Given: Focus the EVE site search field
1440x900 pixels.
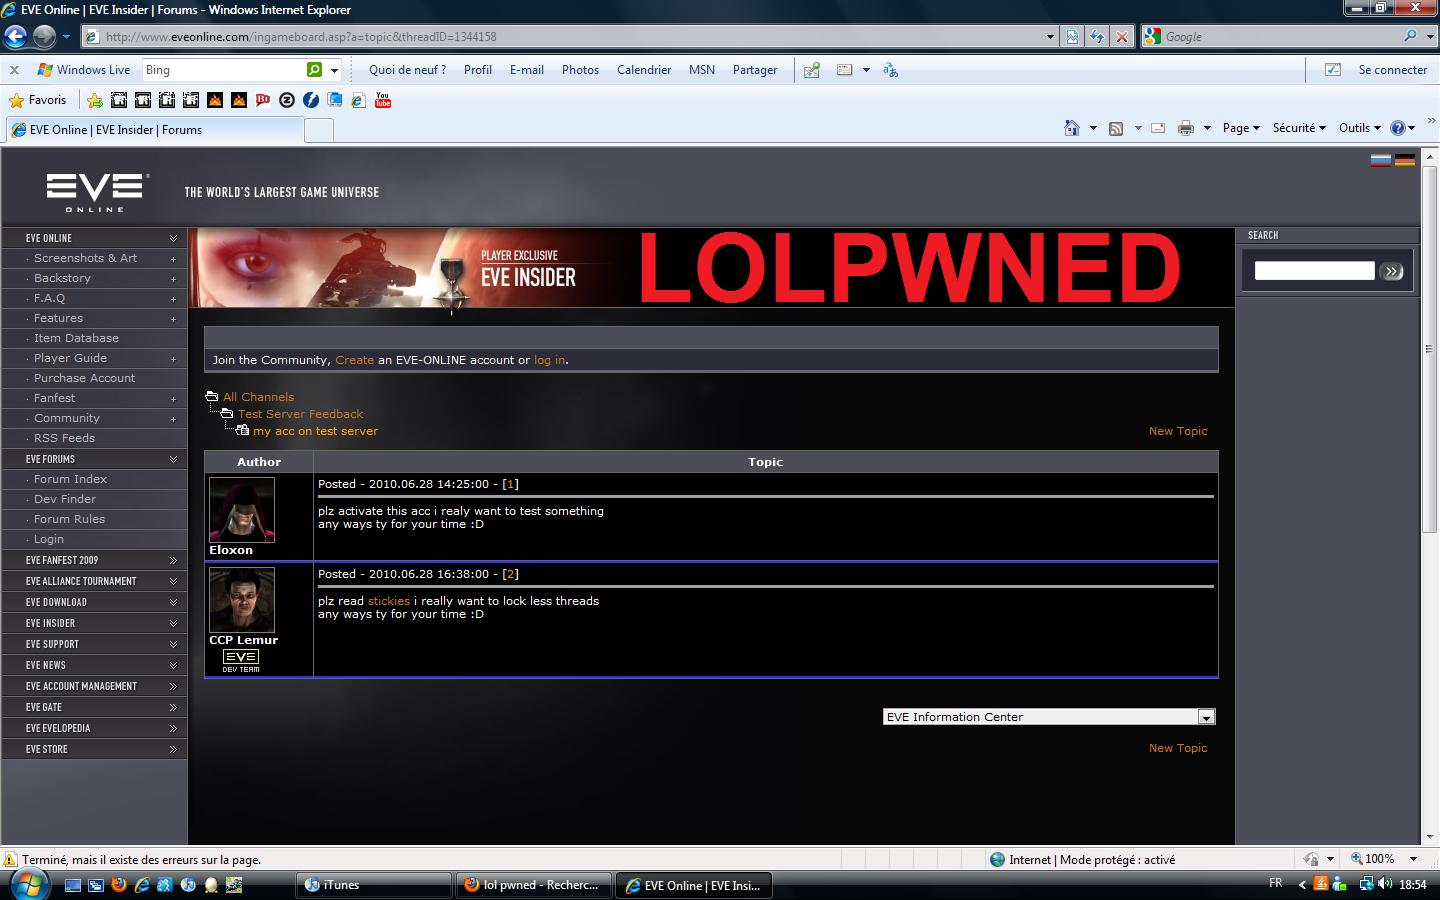Looking at the screenshot, I should [1314, 271].
